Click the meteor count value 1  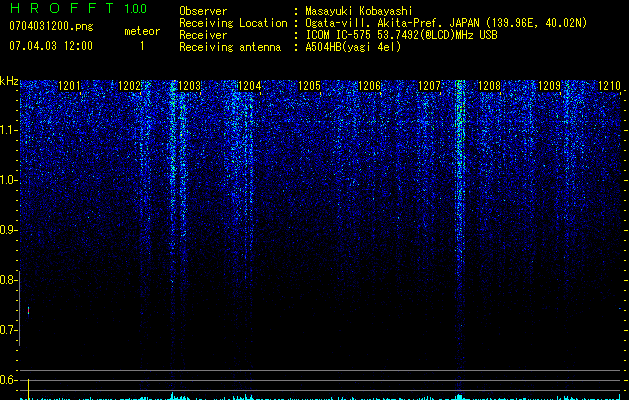(142, 46)
